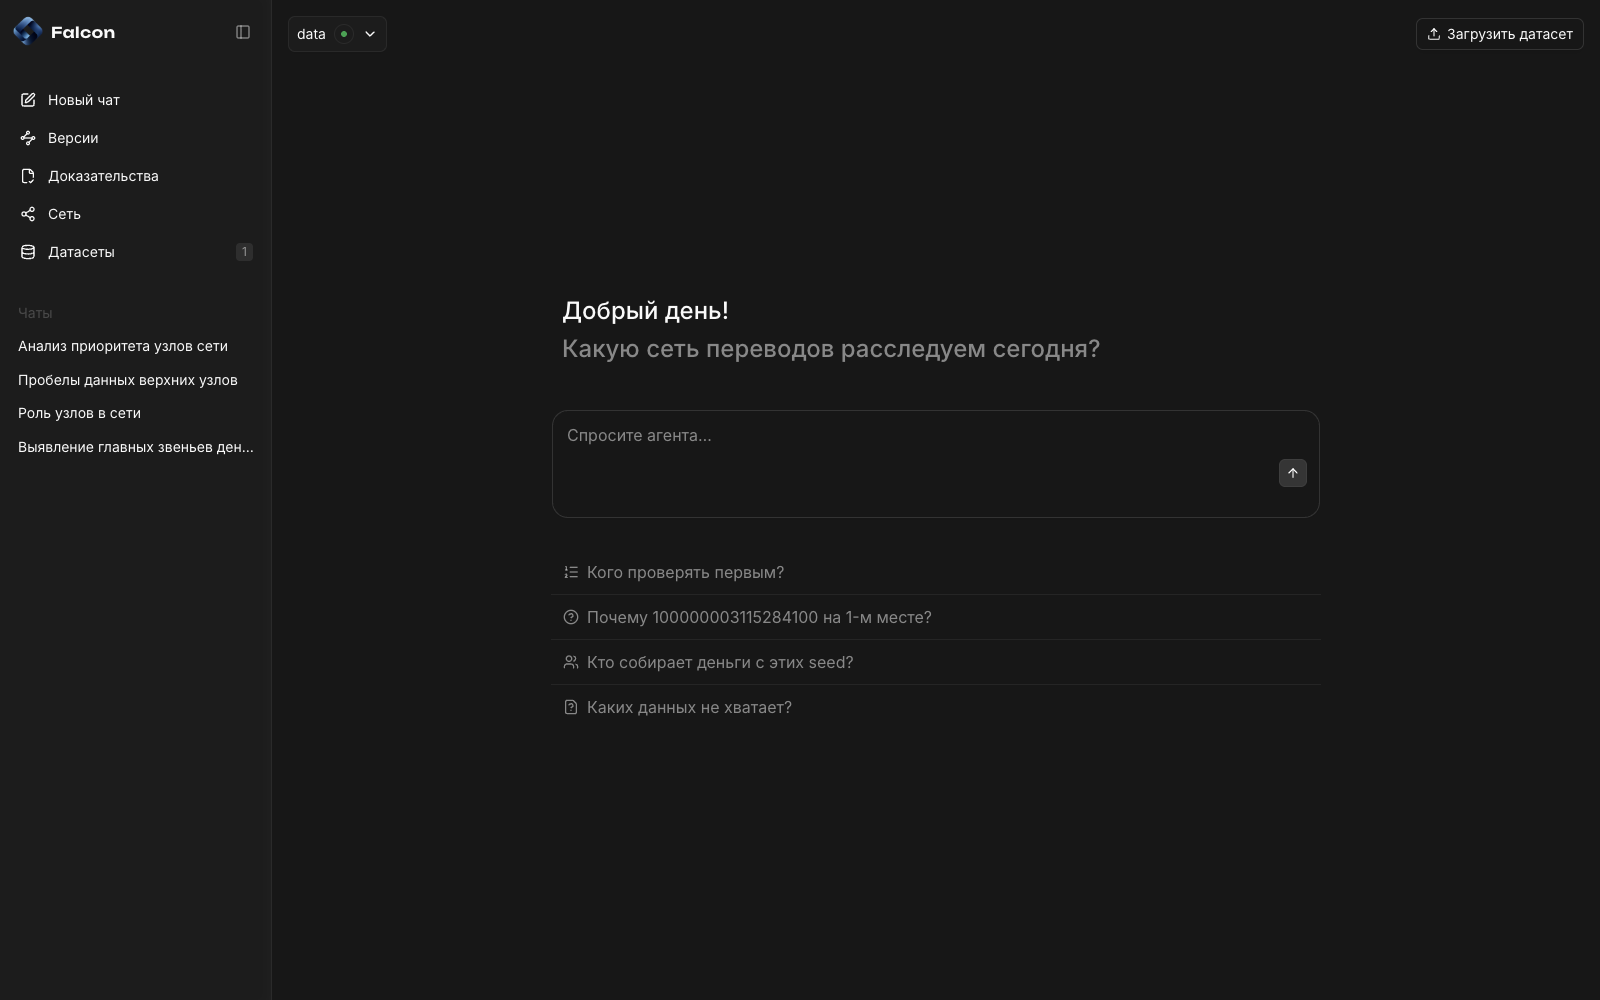This screenshot has width=1600, height=1000.
Task: Select suggestion Каких данных не хватает?
Action: pos(936,707)
